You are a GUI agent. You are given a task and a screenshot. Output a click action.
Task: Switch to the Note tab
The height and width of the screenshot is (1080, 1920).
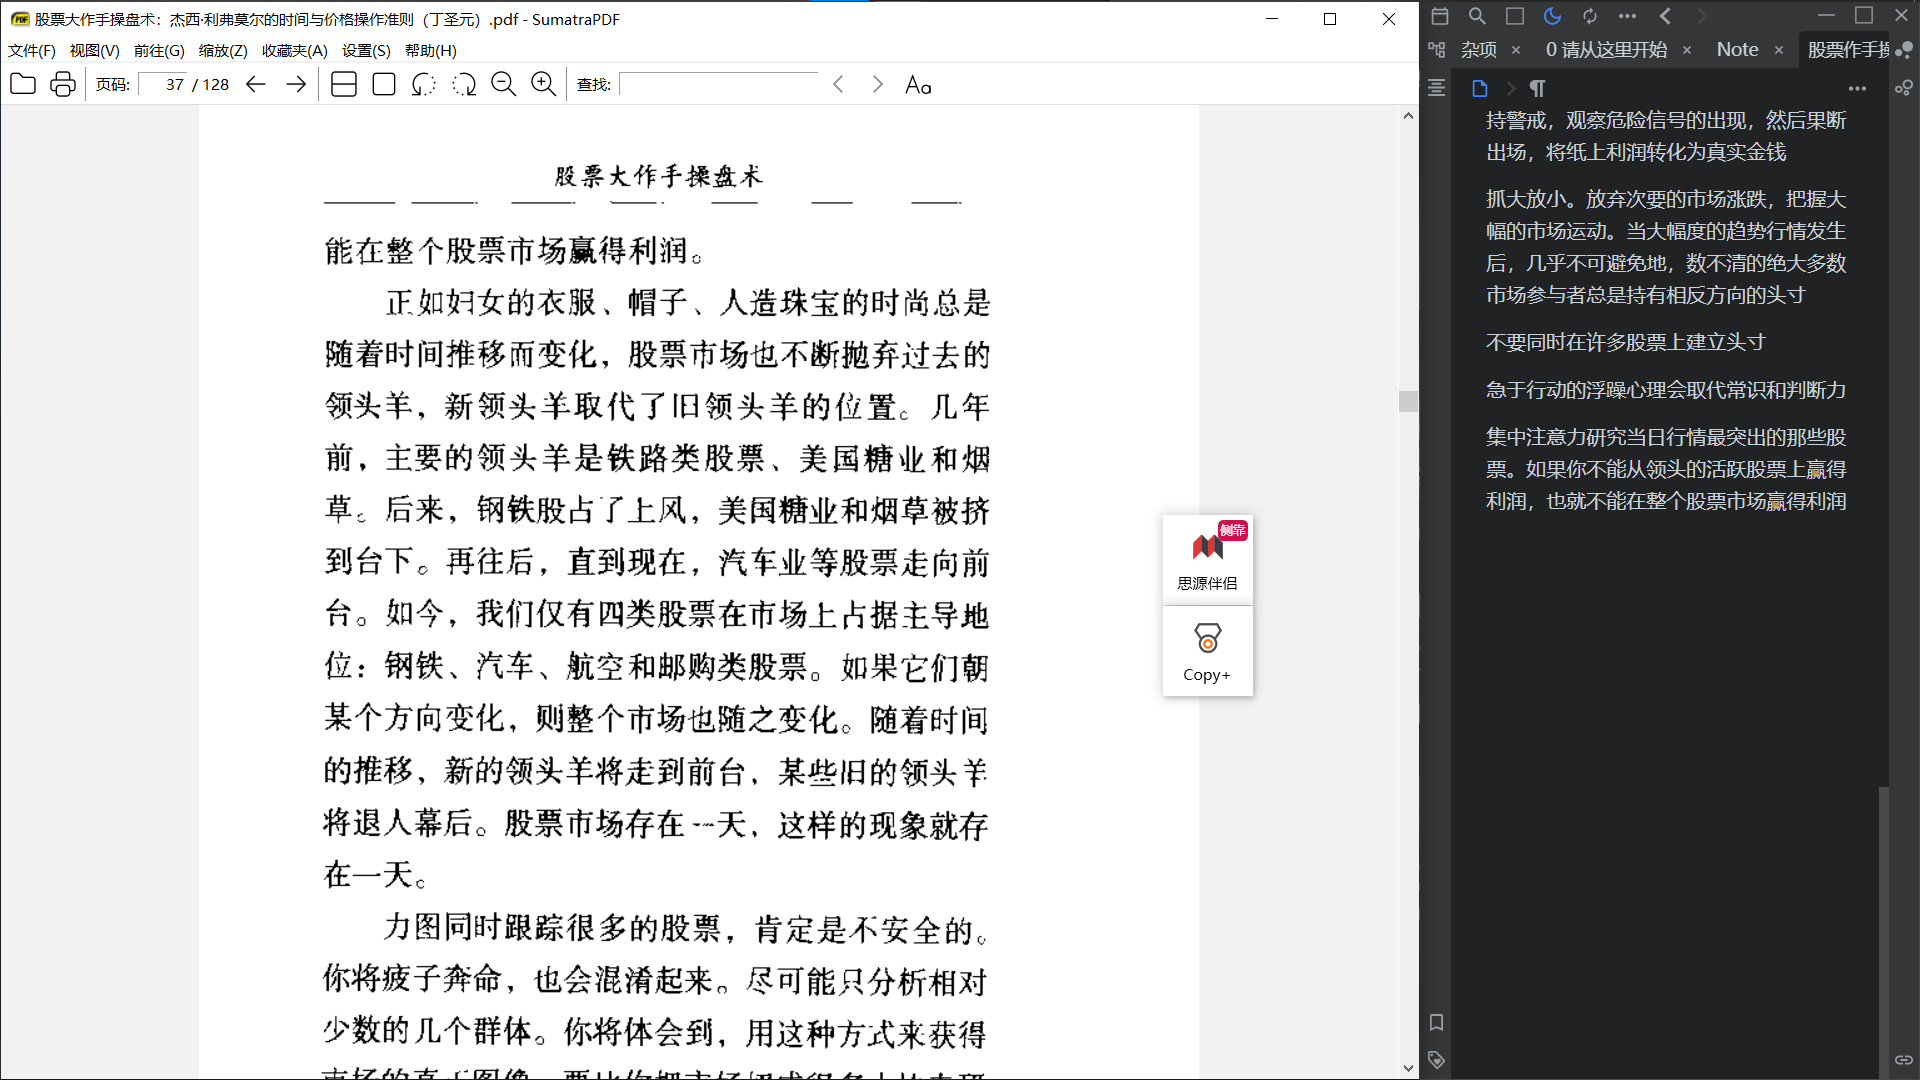click(x=1737, y=49)
